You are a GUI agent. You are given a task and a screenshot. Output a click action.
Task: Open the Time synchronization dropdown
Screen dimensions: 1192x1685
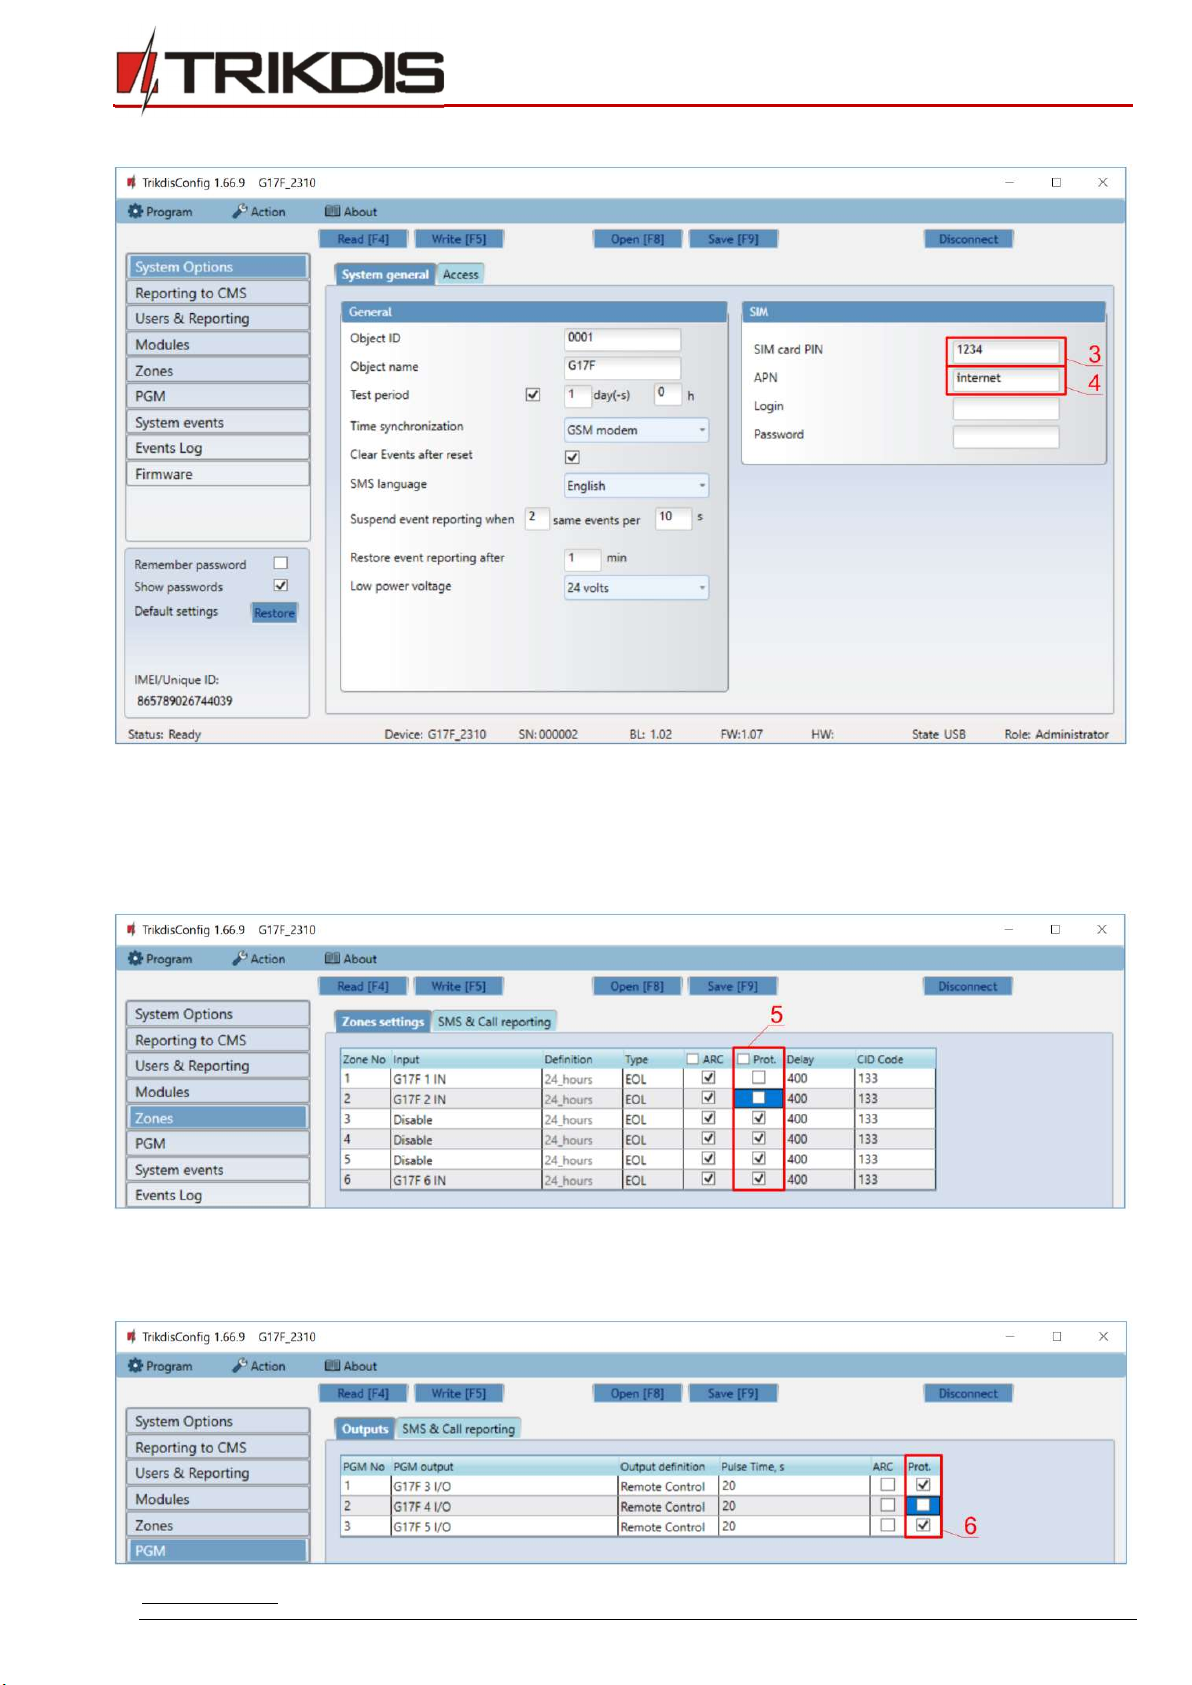tap(636, 430)
